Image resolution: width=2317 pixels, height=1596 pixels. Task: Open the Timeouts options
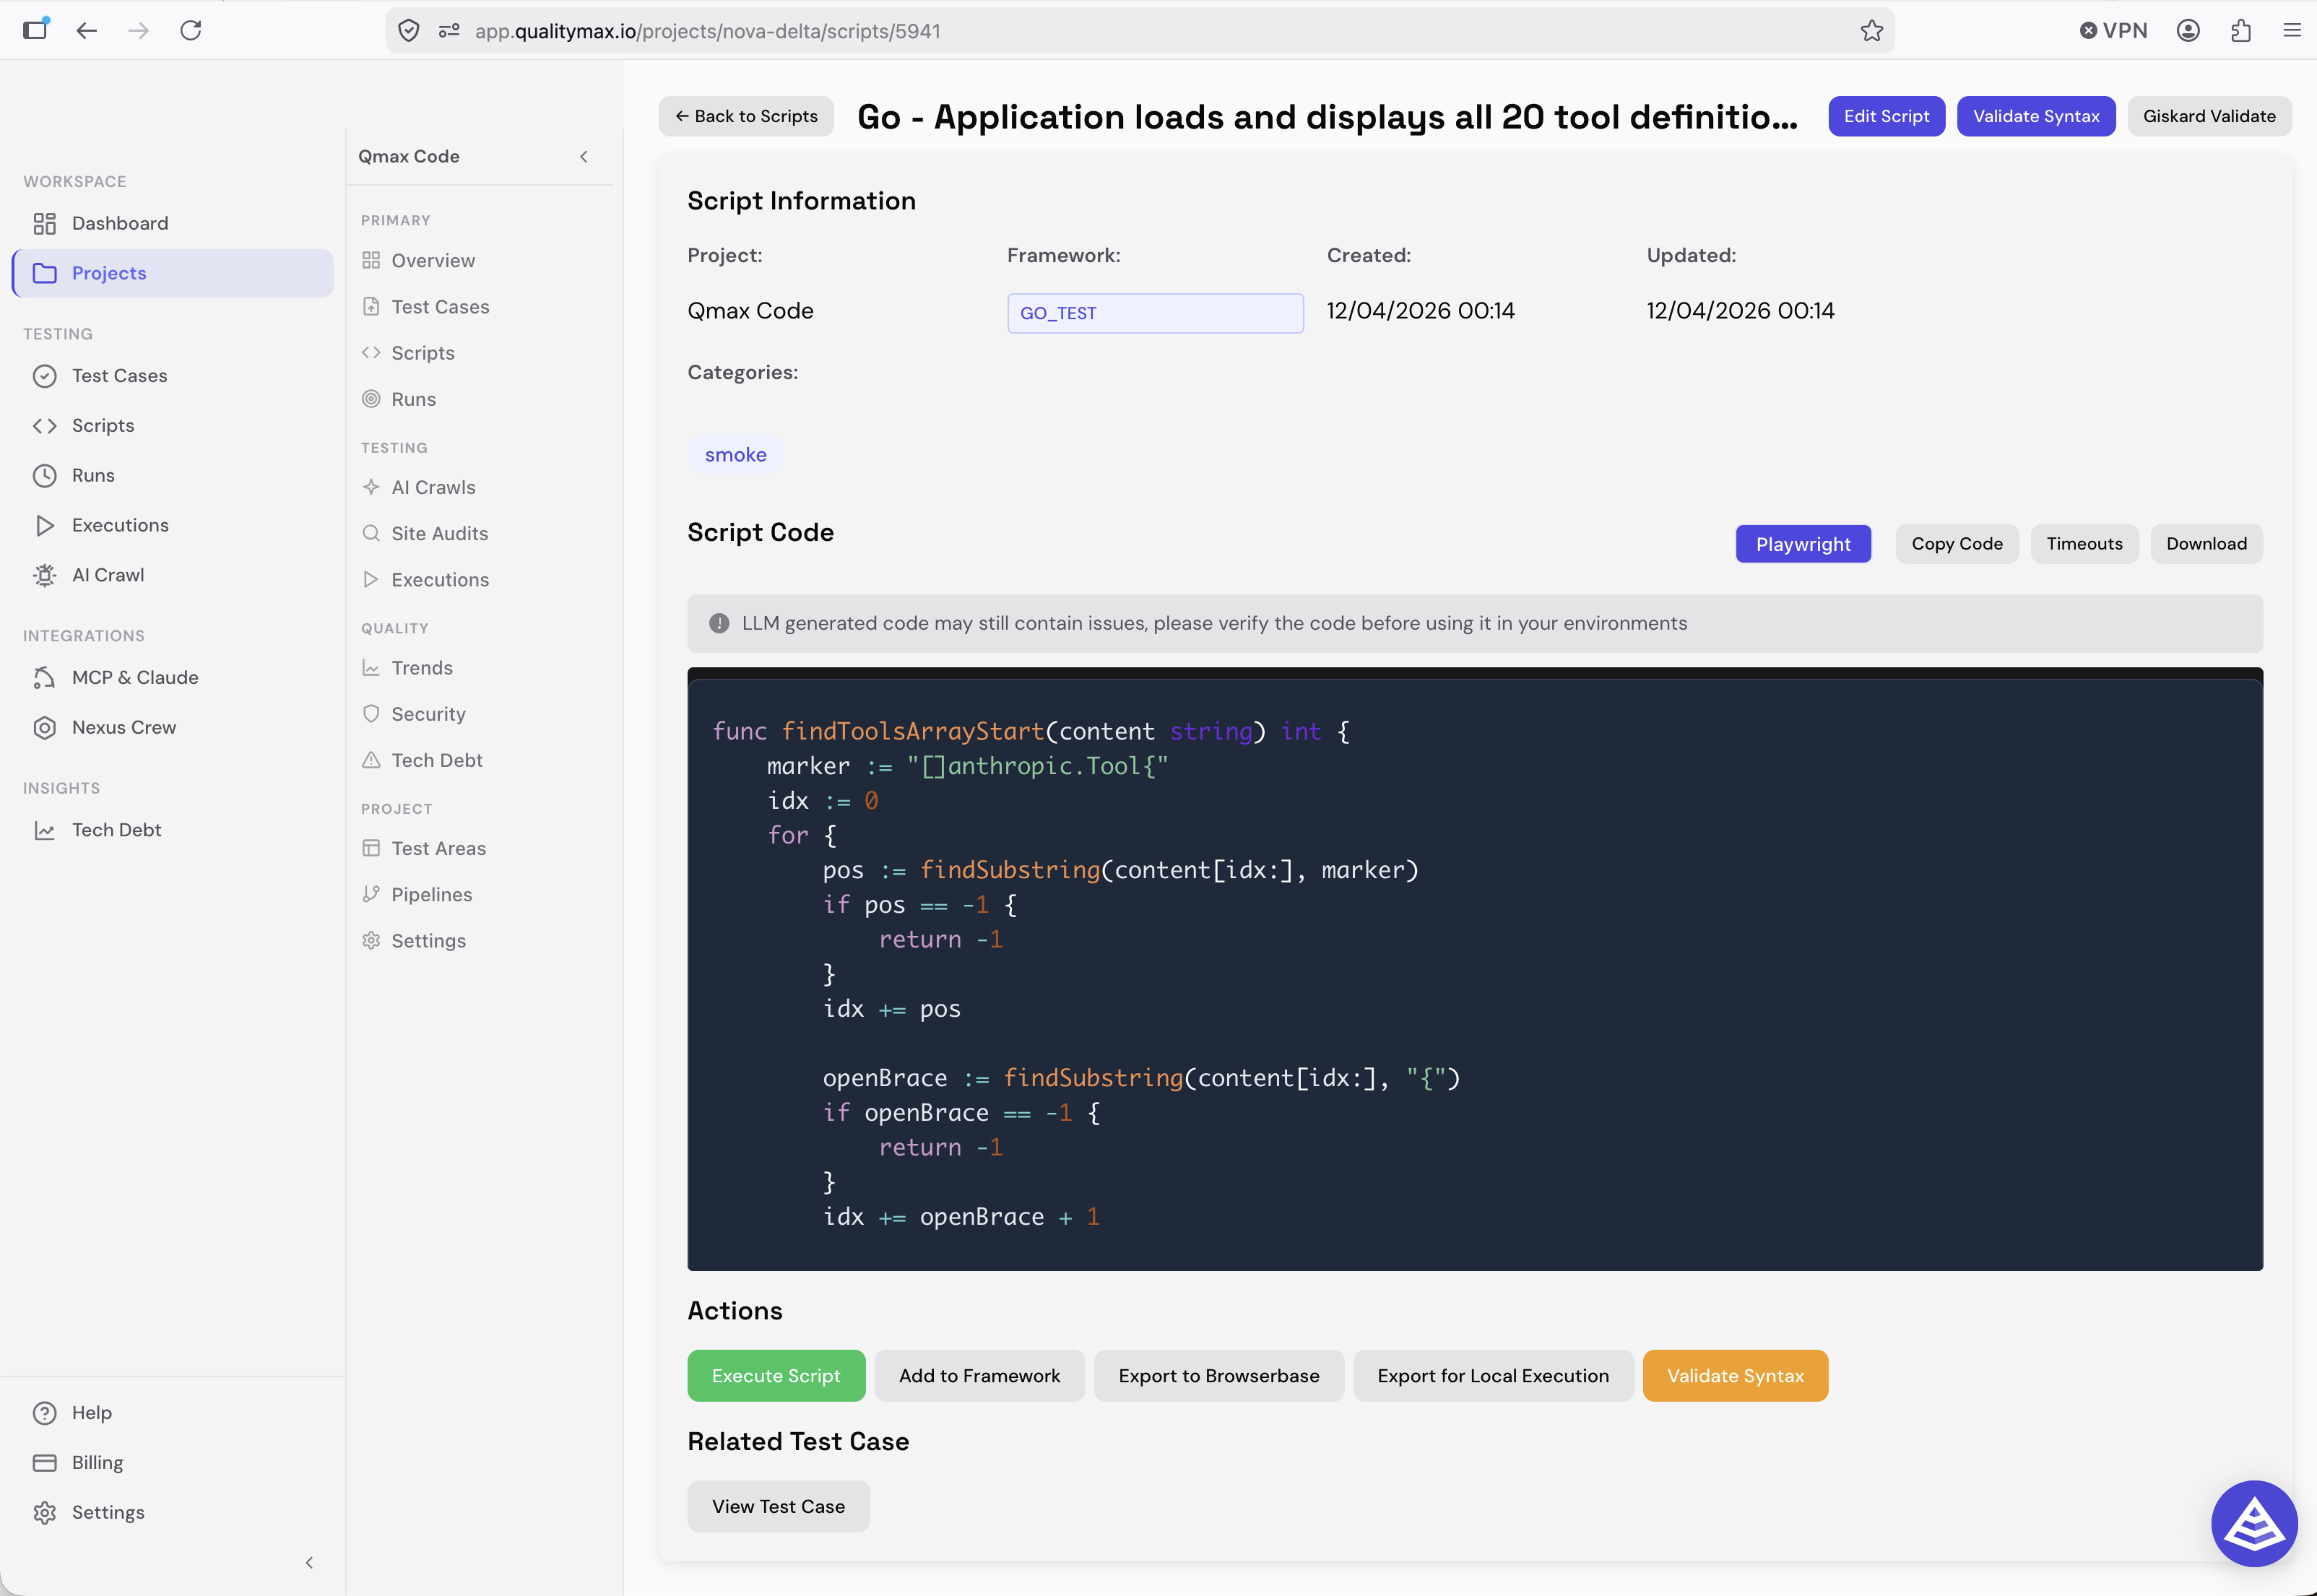tap(2084, 544)
